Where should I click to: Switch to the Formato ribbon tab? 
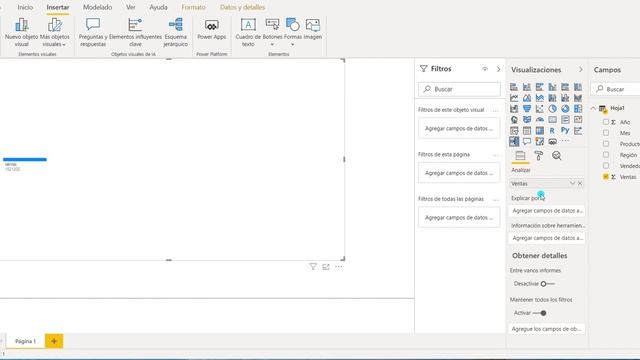coord(193,7)
